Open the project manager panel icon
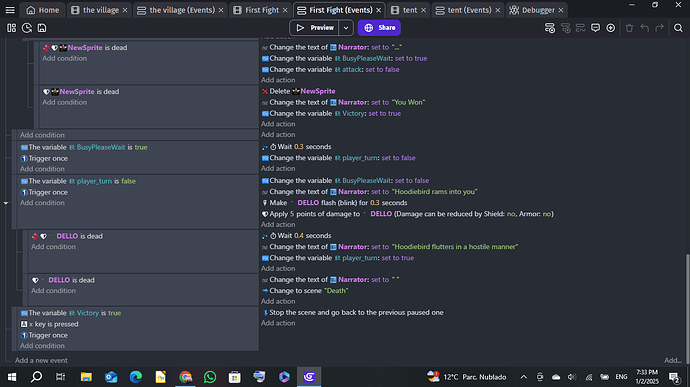Image resolution: width=690 pixels, height=387 pixels. coord(11,28)
